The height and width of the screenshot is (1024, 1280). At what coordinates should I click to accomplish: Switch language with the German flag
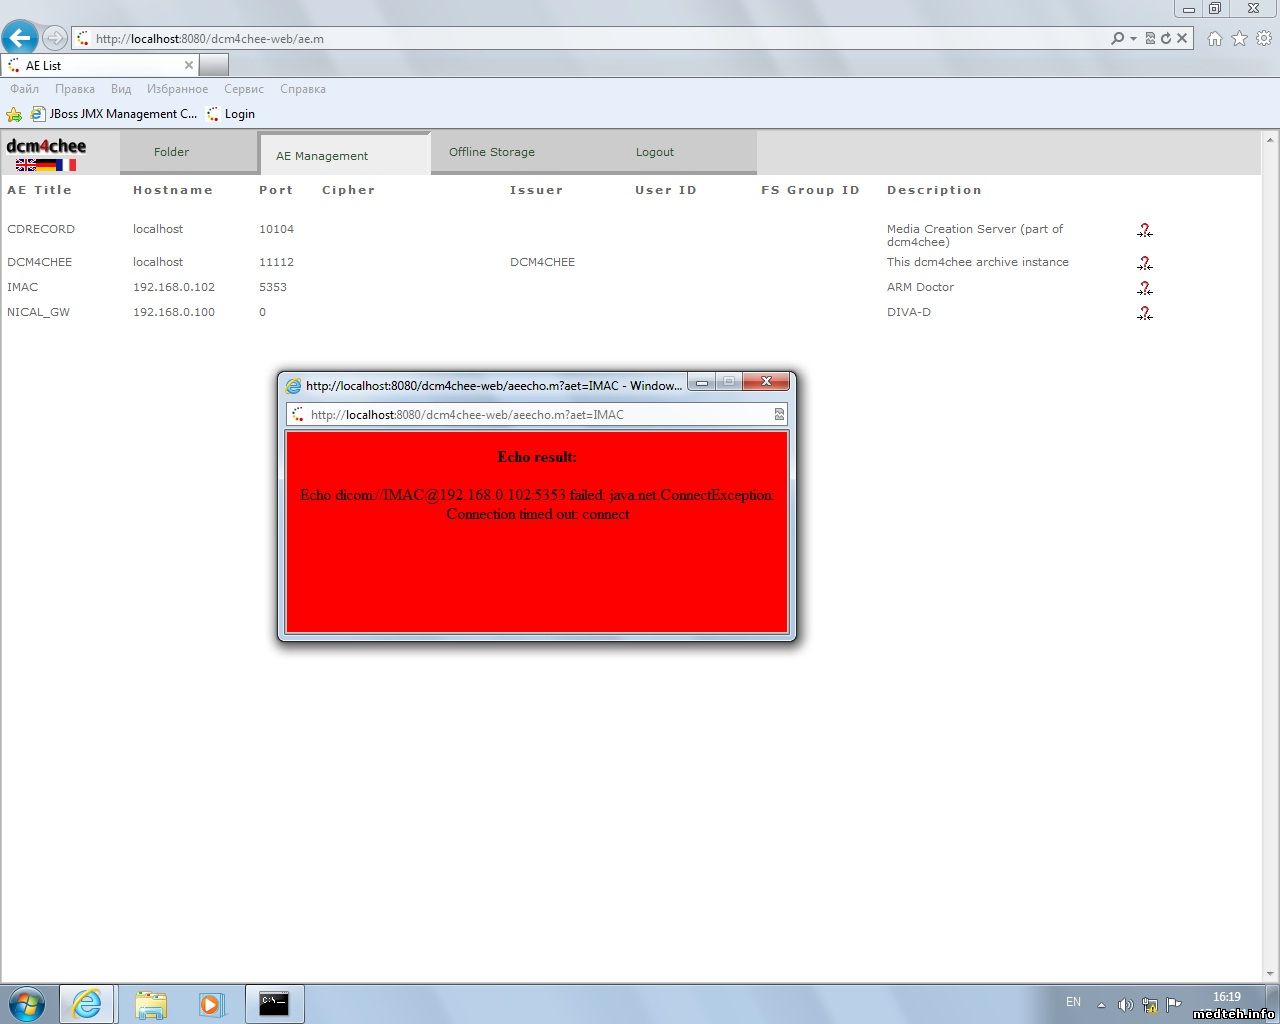[47, 165]
